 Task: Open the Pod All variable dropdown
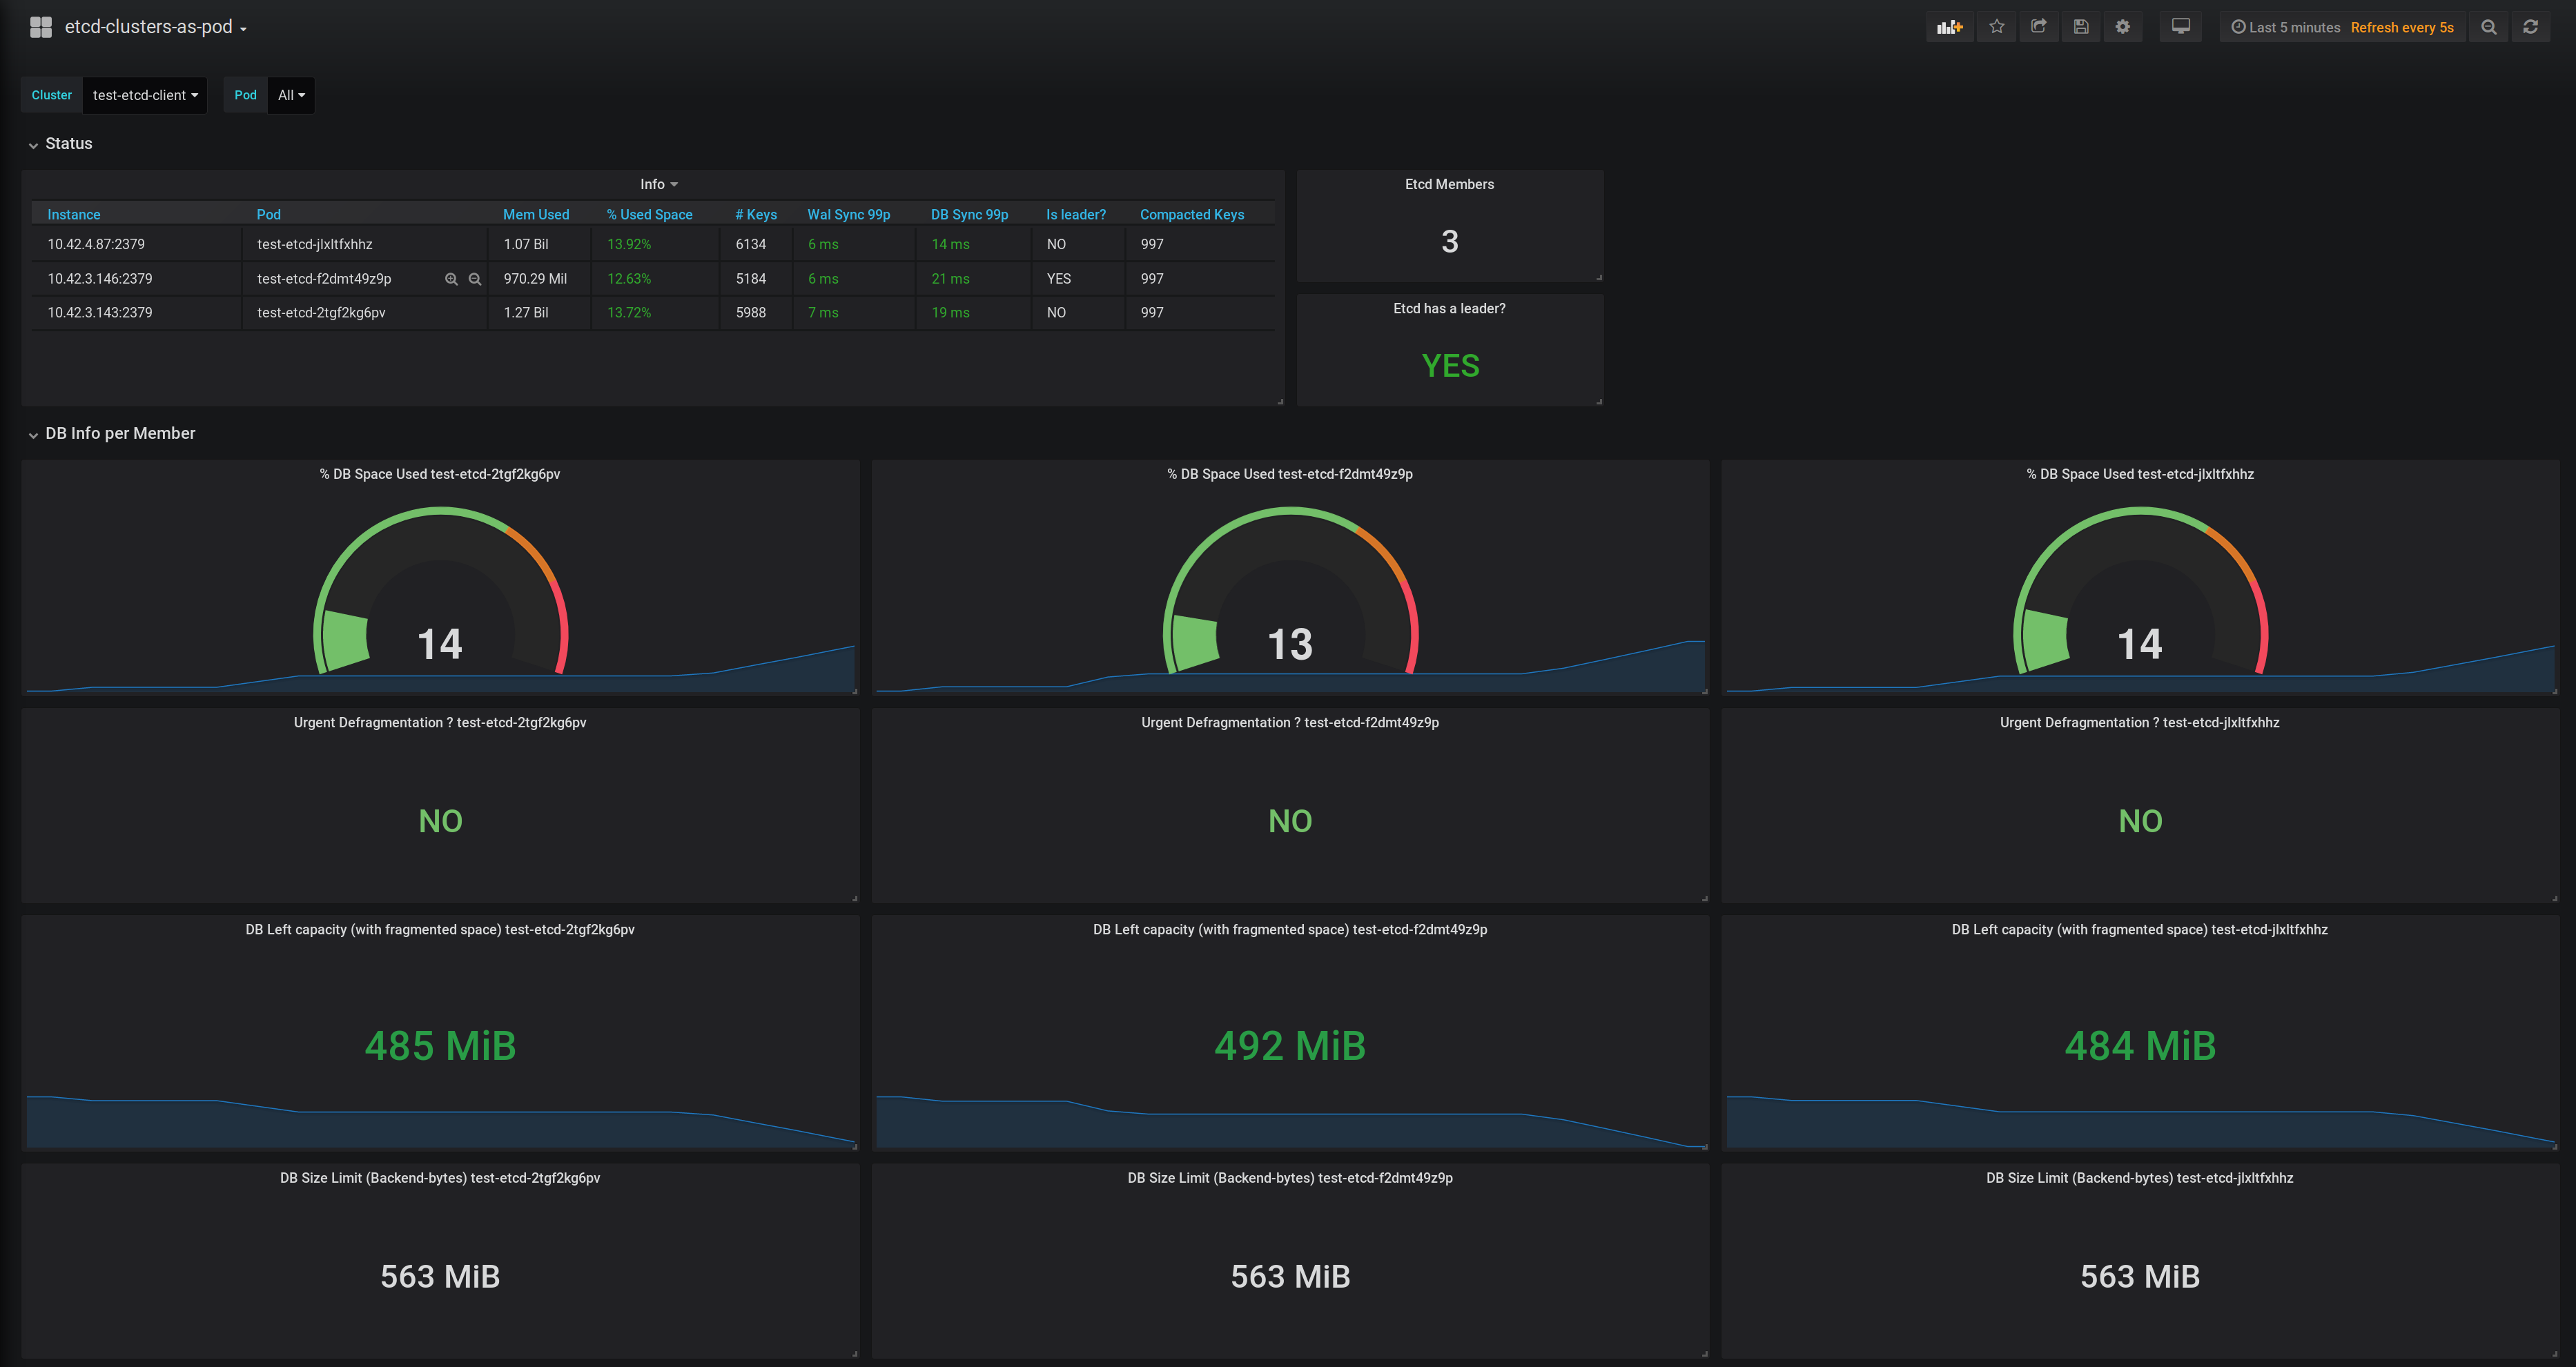click(291, 95)
